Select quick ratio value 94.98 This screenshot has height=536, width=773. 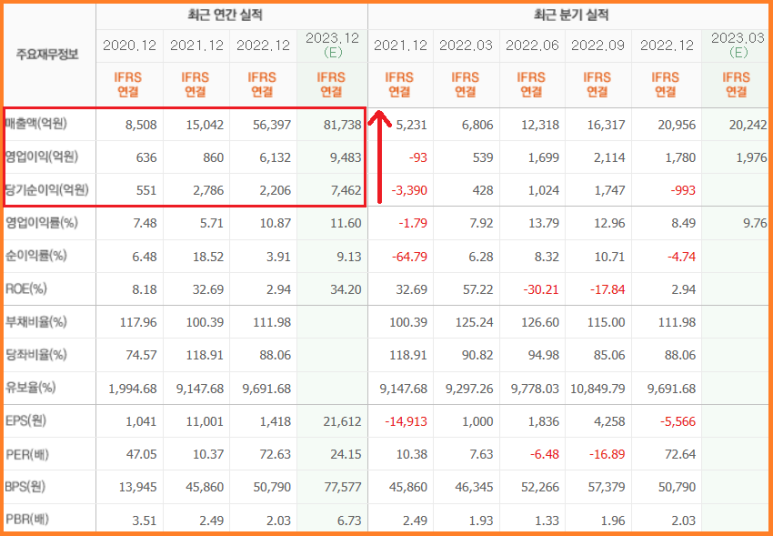pyautogui.click(x=546, y=355)
